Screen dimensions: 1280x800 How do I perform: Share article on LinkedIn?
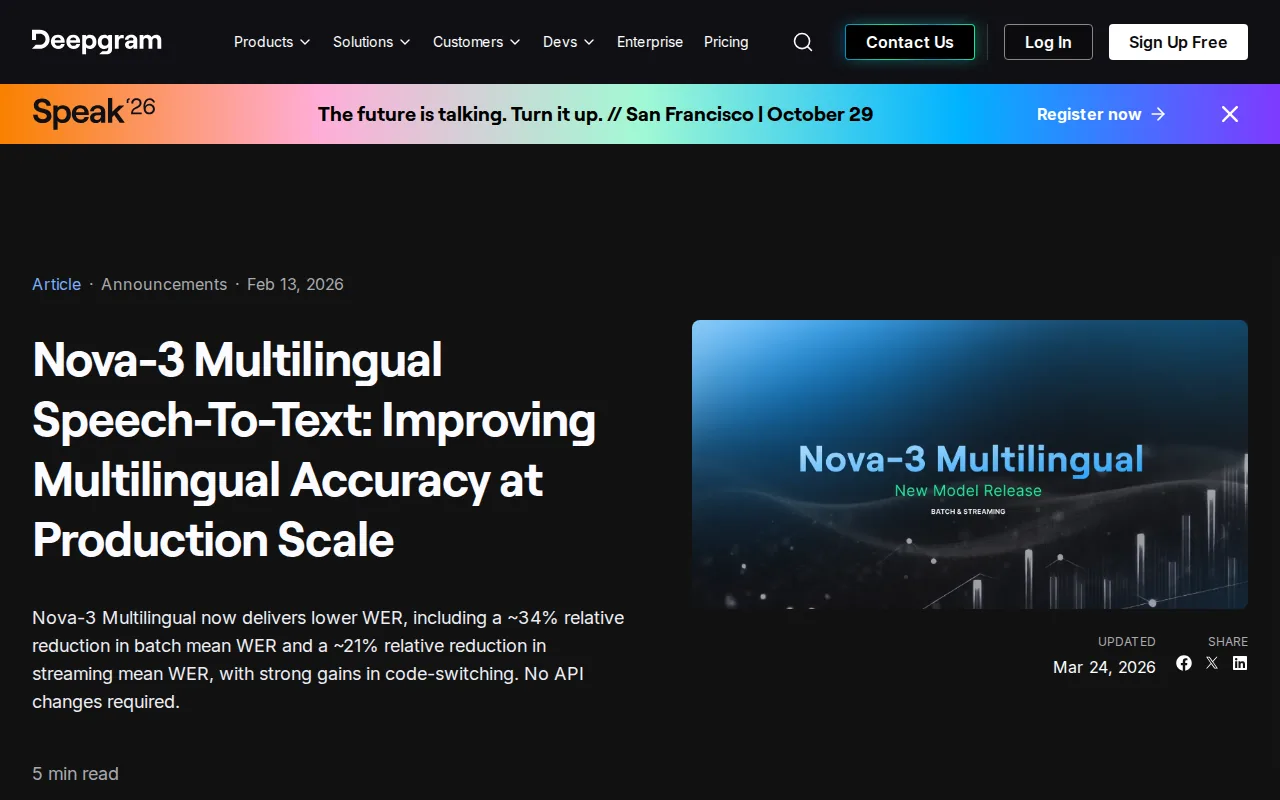1240,663
